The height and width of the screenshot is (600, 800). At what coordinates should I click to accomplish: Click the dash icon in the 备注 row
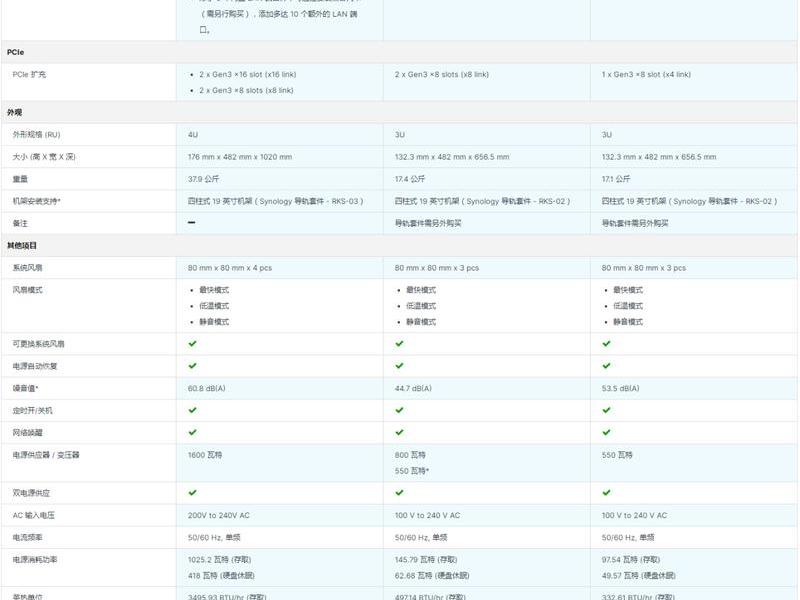191,222
